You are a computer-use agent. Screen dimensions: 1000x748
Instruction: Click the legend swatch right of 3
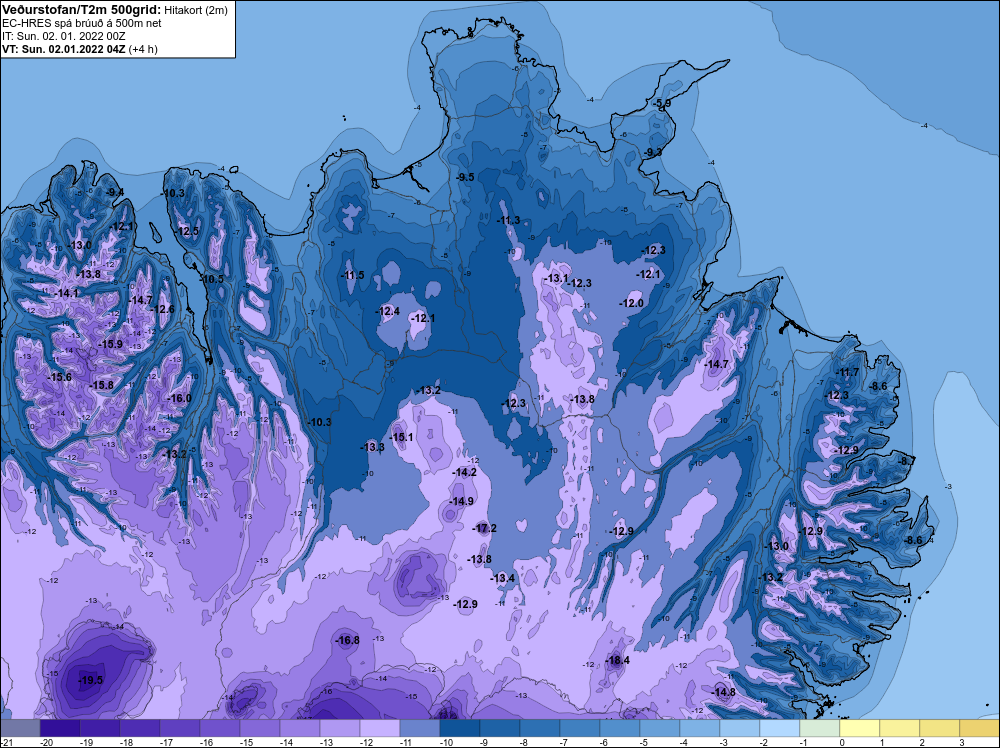tap(980, 728)
